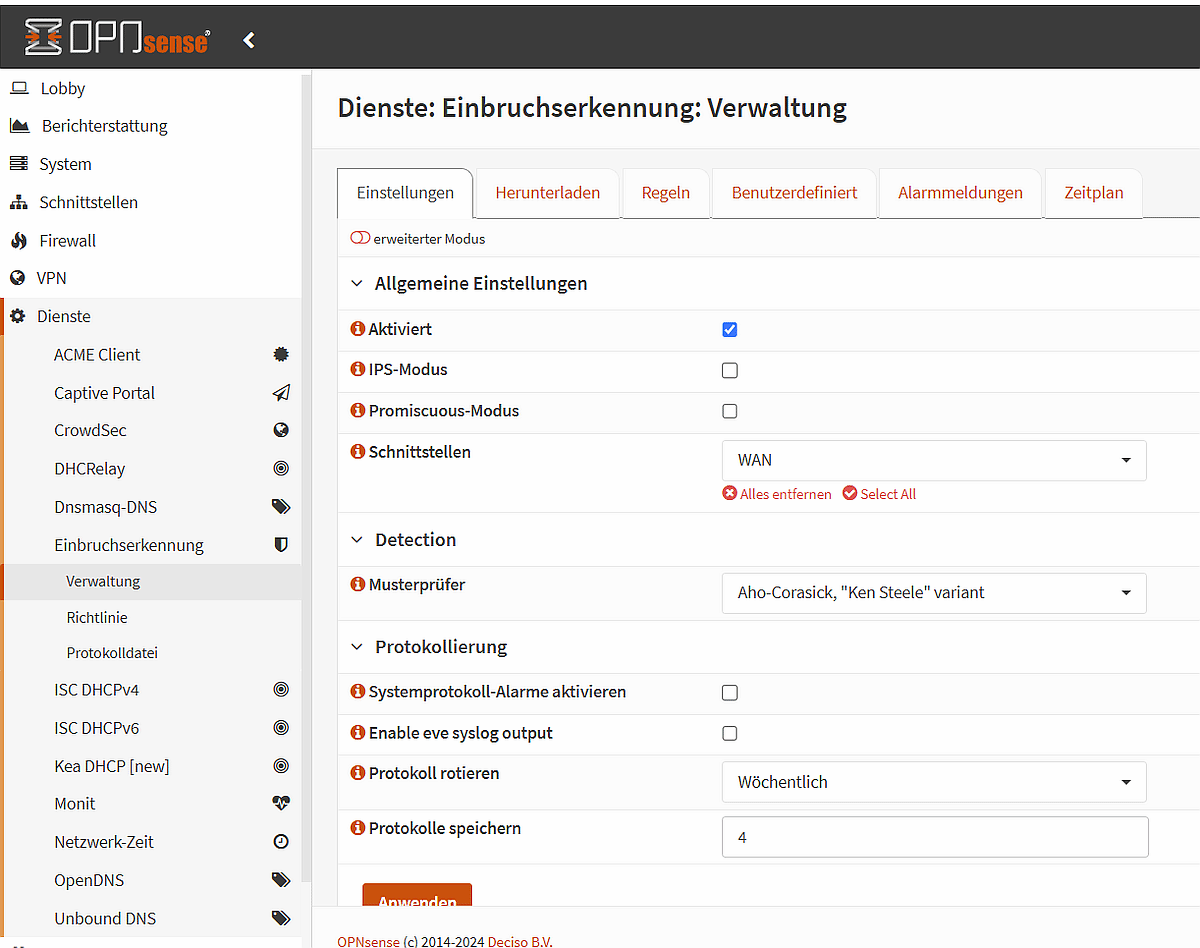This screenshot has width=1200, height=948.
Task: Collapse the Allgemeine Einstellungen section
Action: (357, 284)
